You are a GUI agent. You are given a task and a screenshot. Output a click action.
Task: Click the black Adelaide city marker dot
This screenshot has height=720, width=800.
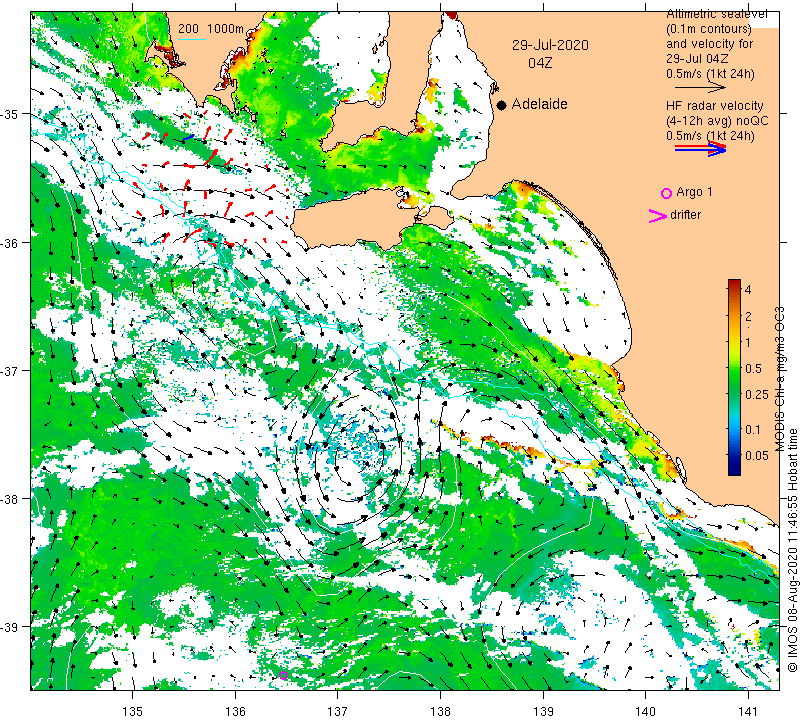pos(502,105)
